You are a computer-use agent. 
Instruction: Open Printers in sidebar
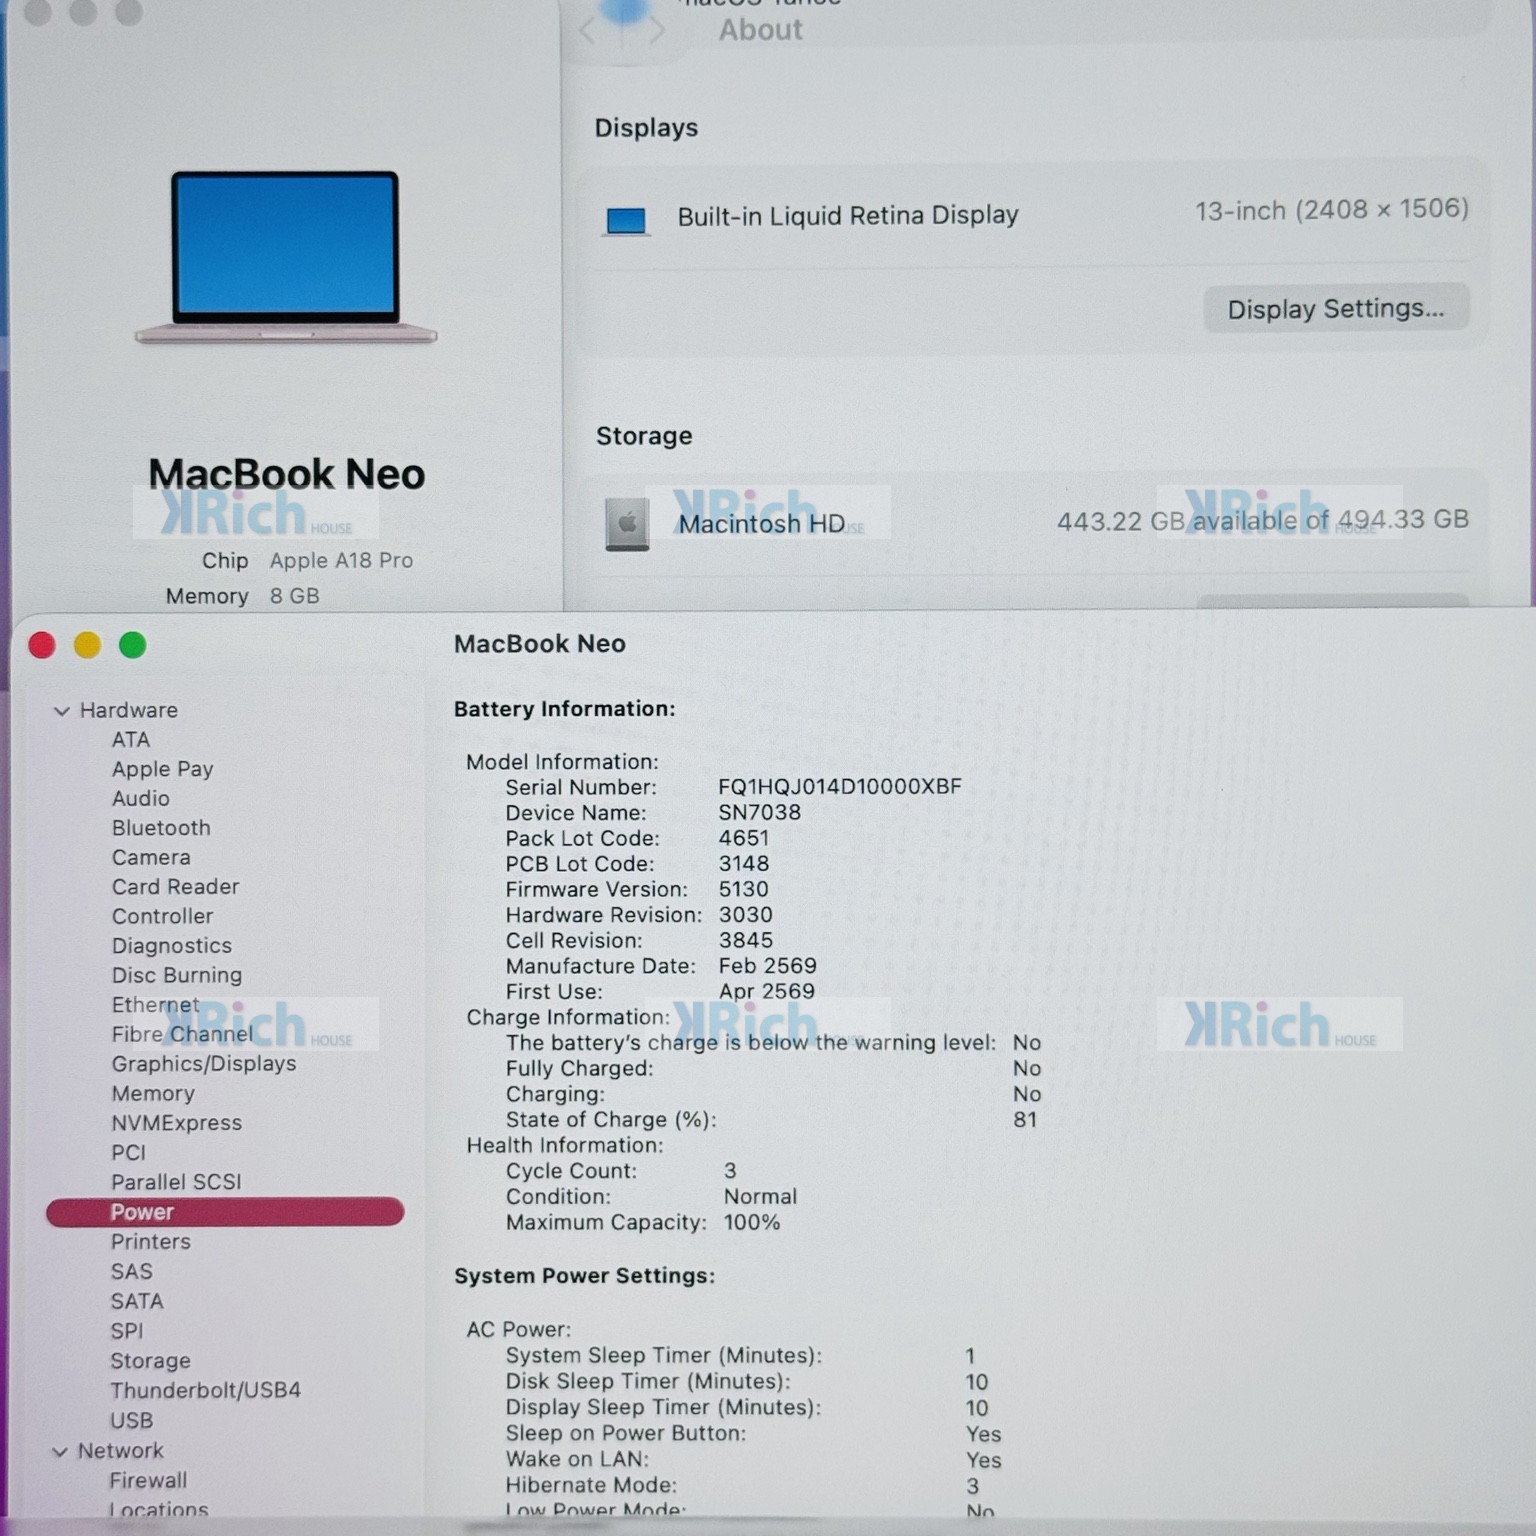150,1242
